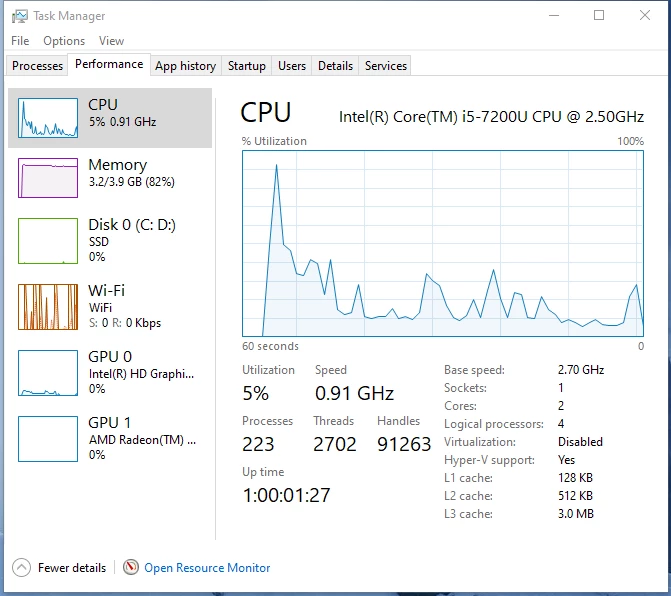Click the Base speed value '2.70 GHz'
This screenshot has width=671, height=596.
pyautogui.click(x=581, y=370)
